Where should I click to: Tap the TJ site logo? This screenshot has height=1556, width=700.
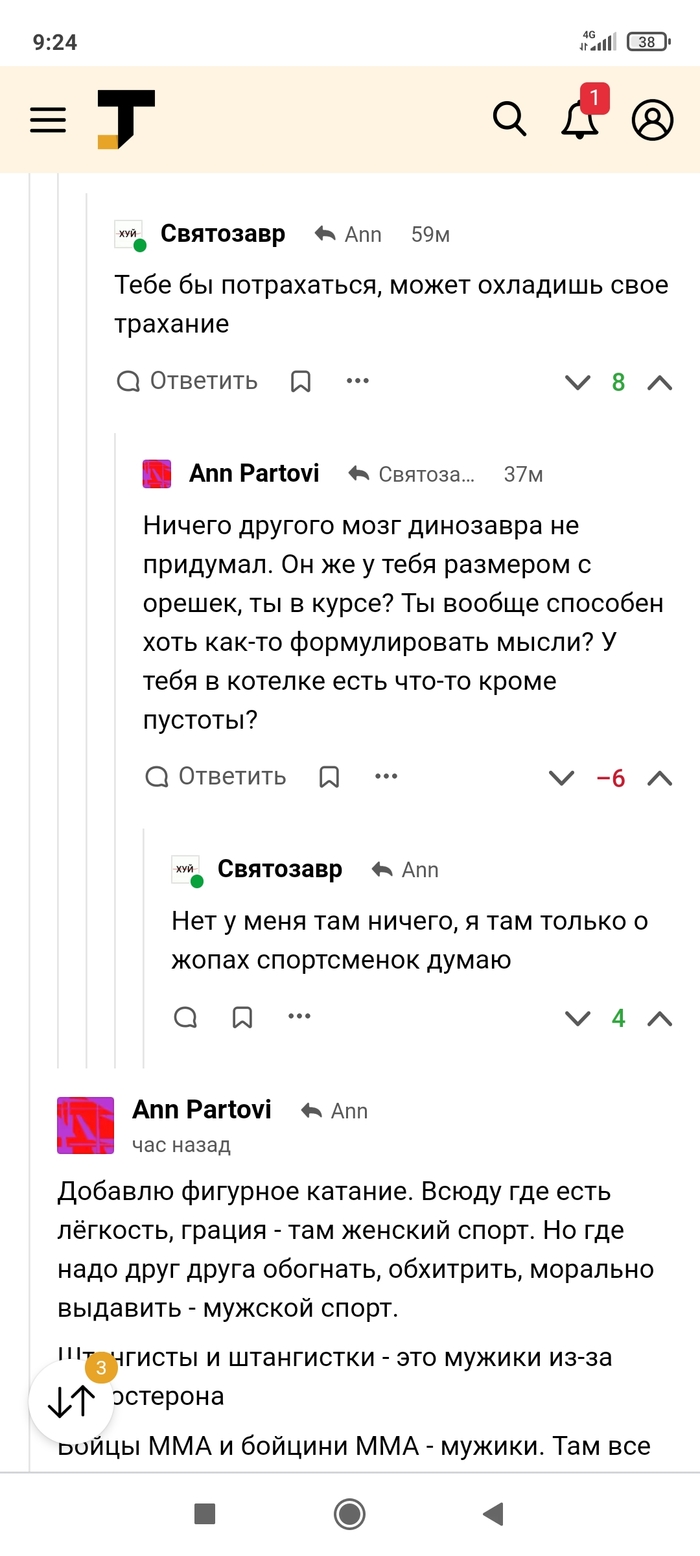pyautogui.click(x=126, y=120)
